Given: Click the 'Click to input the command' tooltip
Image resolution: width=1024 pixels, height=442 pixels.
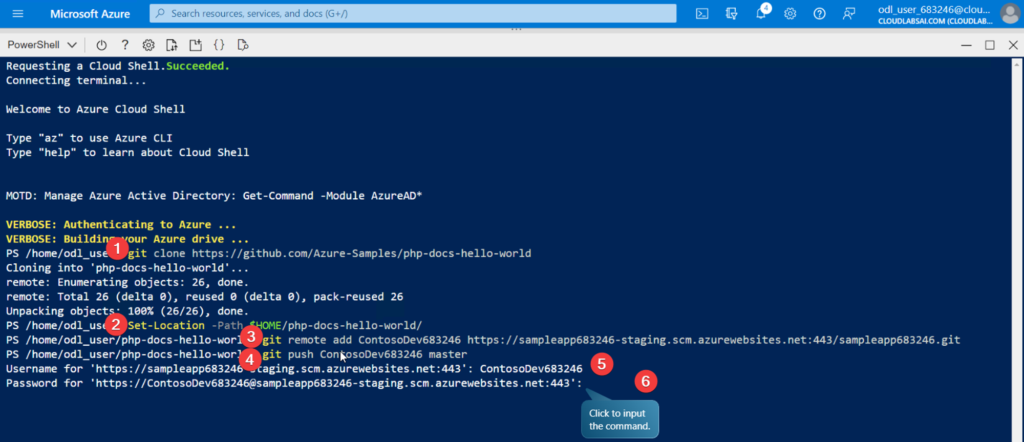Looking at the screenshot, I should click(x=619, y=418).
